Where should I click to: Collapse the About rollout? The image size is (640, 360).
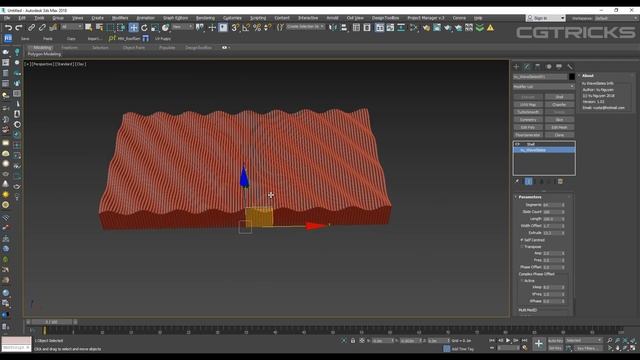588,76
